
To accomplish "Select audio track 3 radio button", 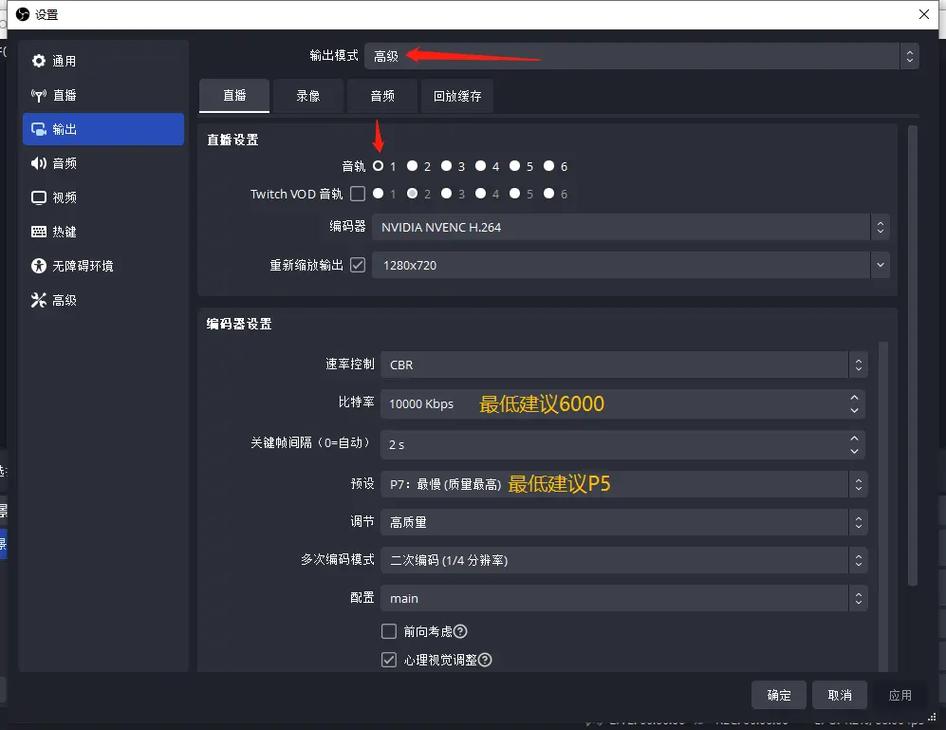I will (446, 166).
